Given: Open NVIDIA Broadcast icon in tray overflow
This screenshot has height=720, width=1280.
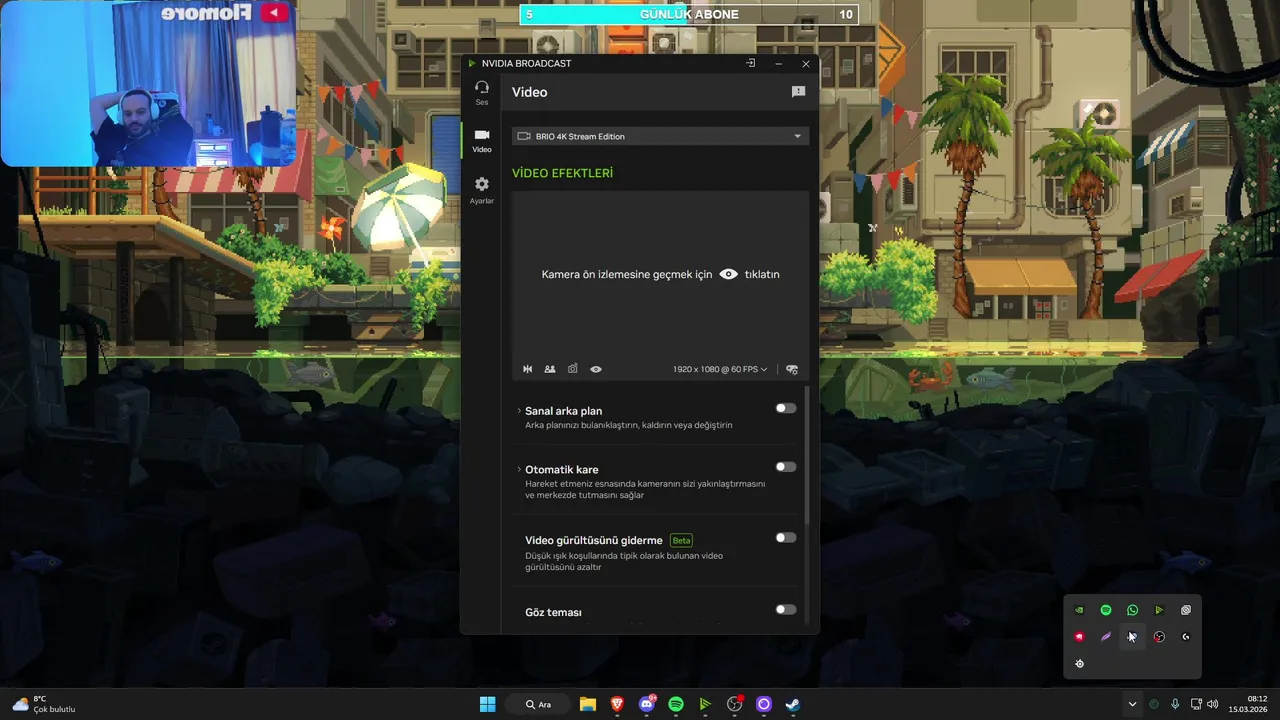Looking at the screenshot, I should click(x=1159, y=610).
